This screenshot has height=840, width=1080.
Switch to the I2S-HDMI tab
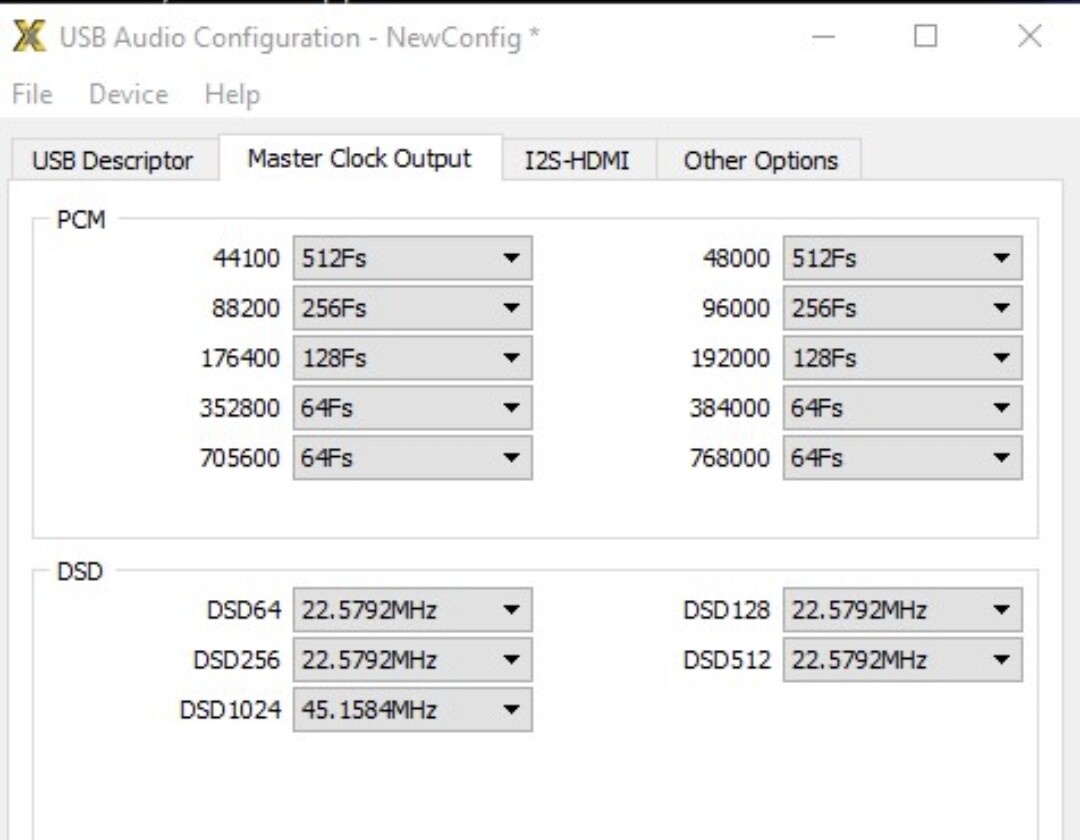coord(578,161)
